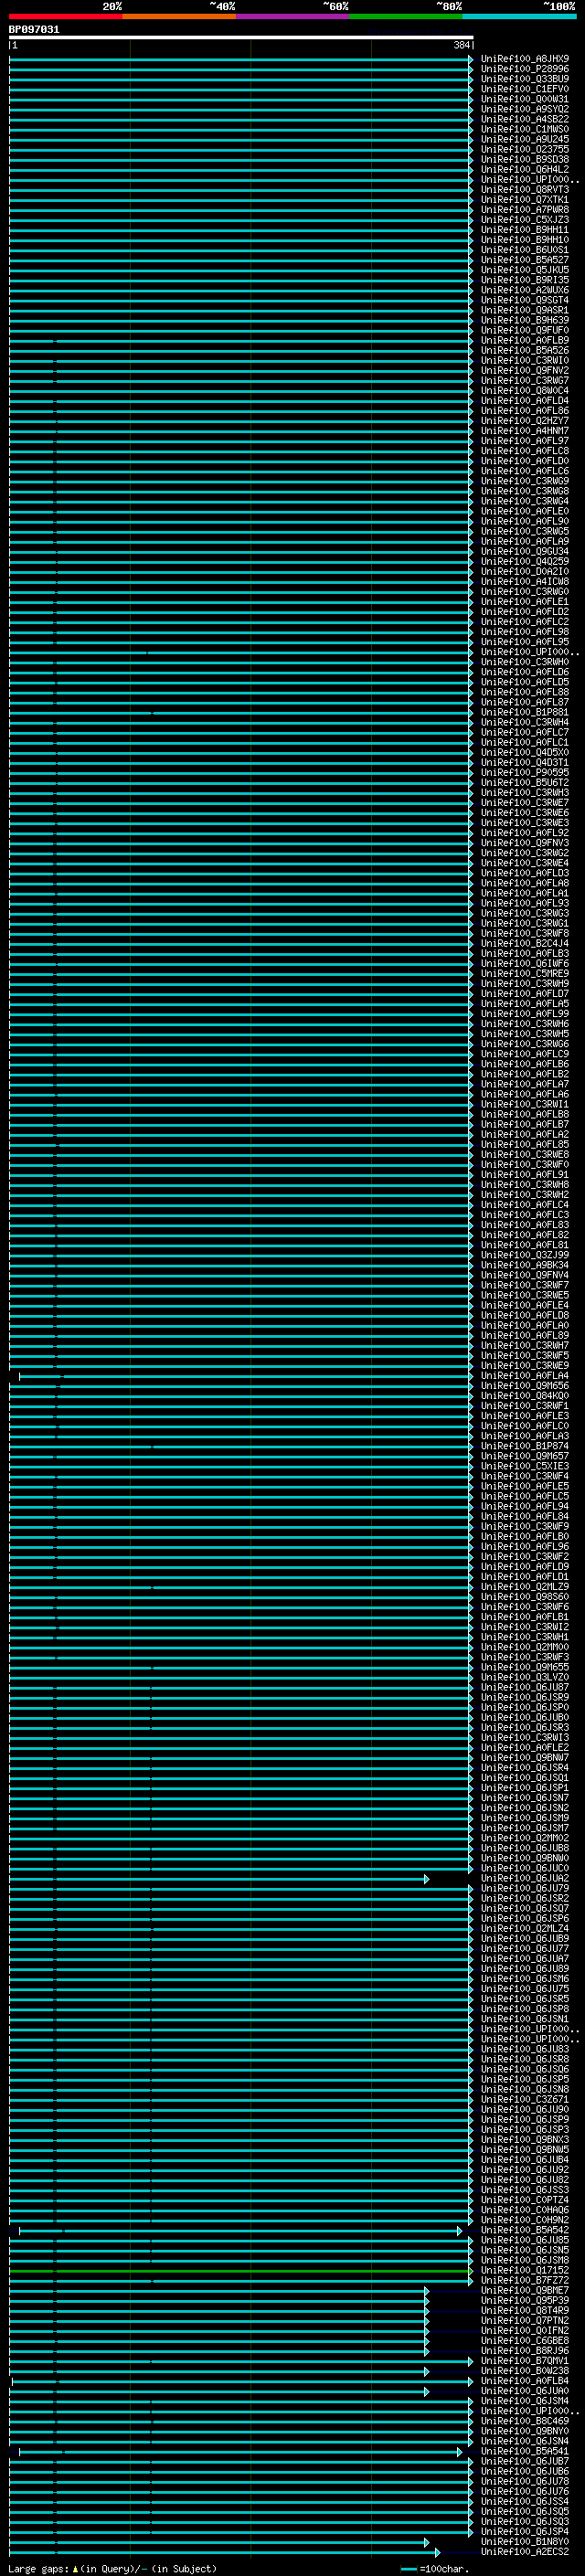The height and width of the screenshot is (2576, 585).
Task: Open UniRef100_Q9FUF0 hit
Action: (525, 330)
